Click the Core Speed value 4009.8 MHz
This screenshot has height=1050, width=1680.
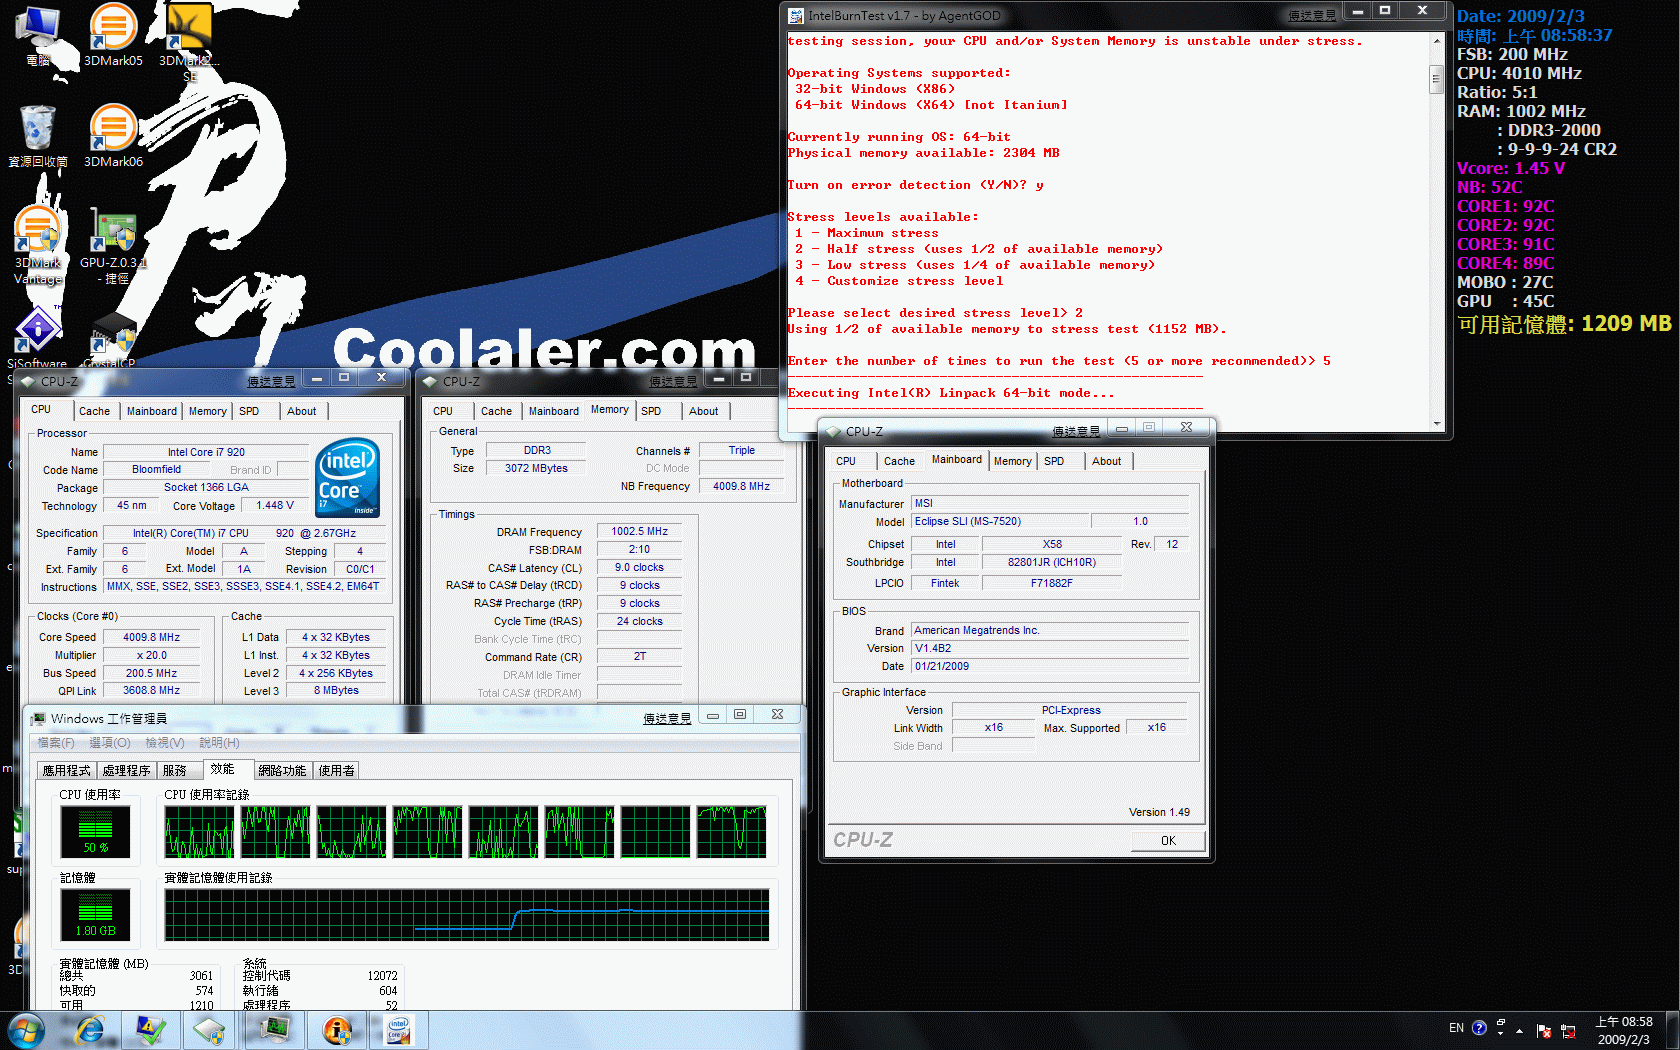[x=152, y=637]
